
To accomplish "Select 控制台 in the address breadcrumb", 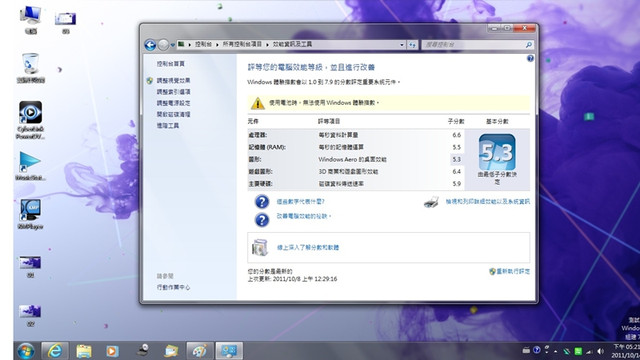I will pos(203,44).
